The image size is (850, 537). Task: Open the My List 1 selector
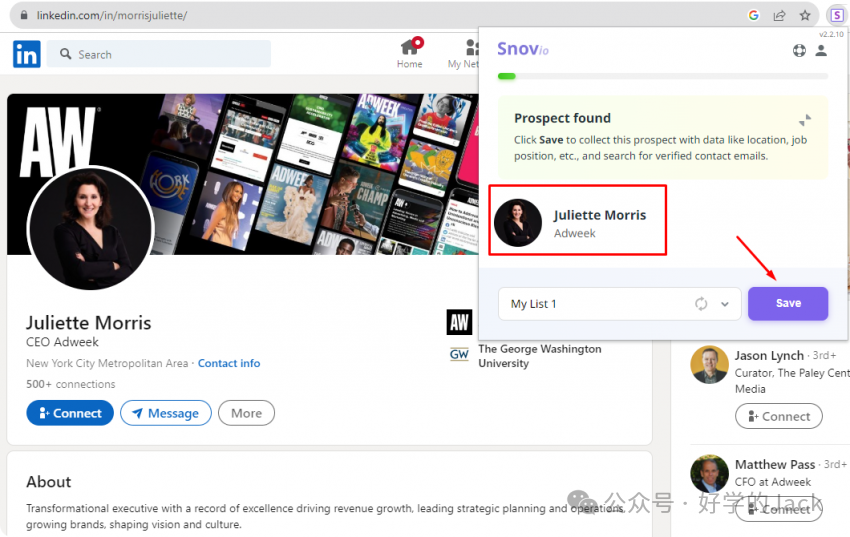[x=620, y=304]
